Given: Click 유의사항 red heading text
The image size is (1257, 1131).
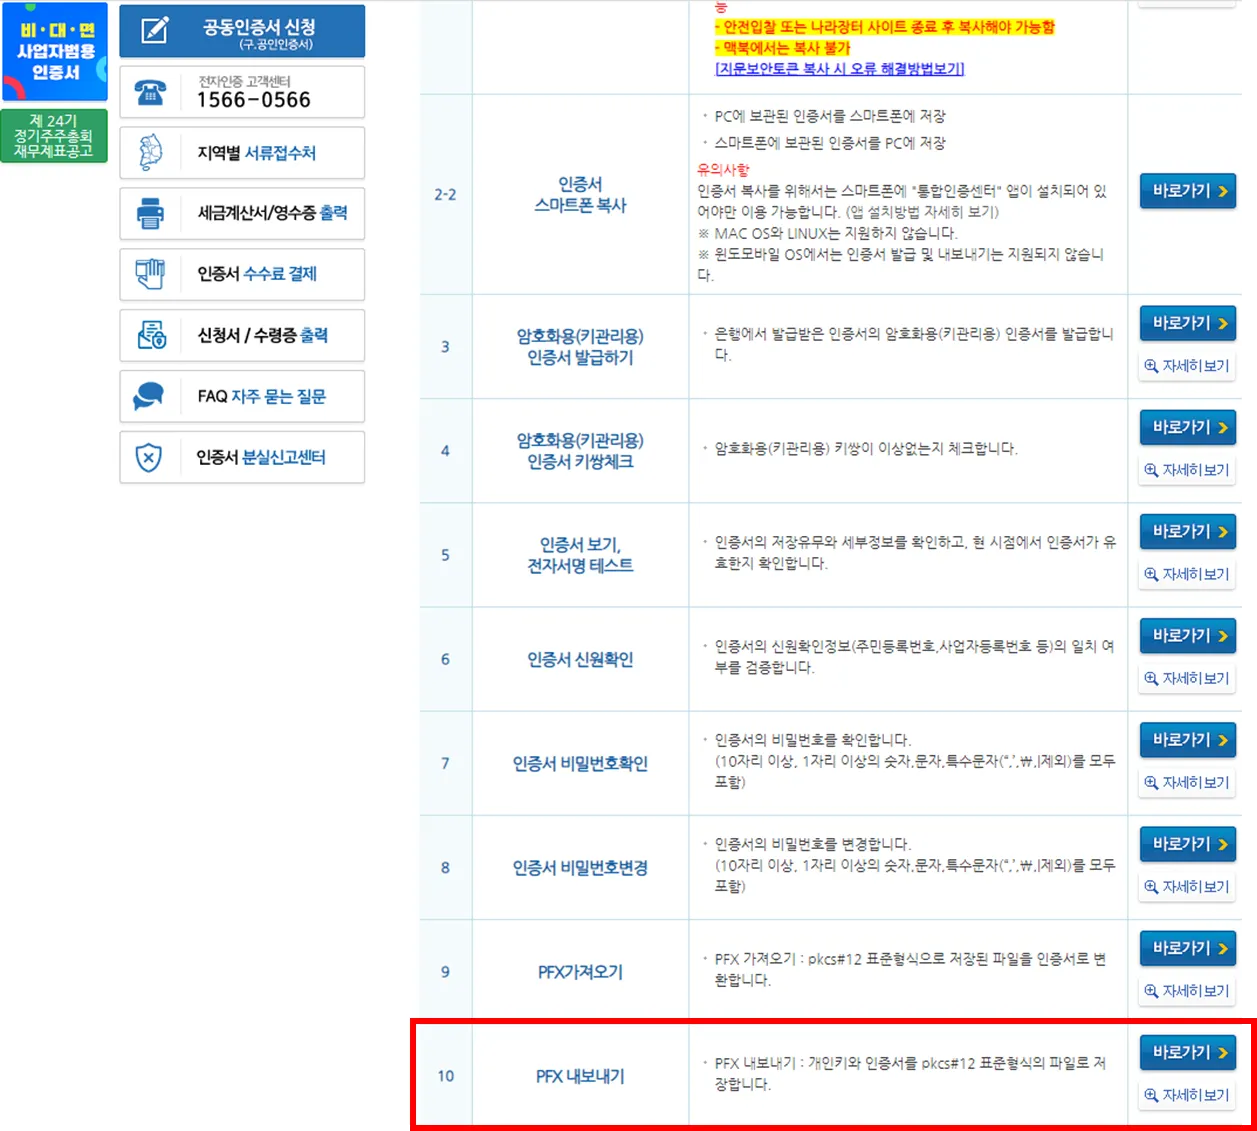Looking at the screenshot, I should [x=723, y=170].
